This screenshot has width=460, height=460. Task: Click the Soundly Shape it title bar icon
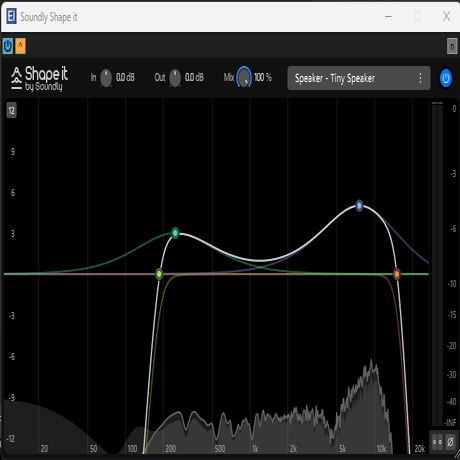click(x=11, y=16)
